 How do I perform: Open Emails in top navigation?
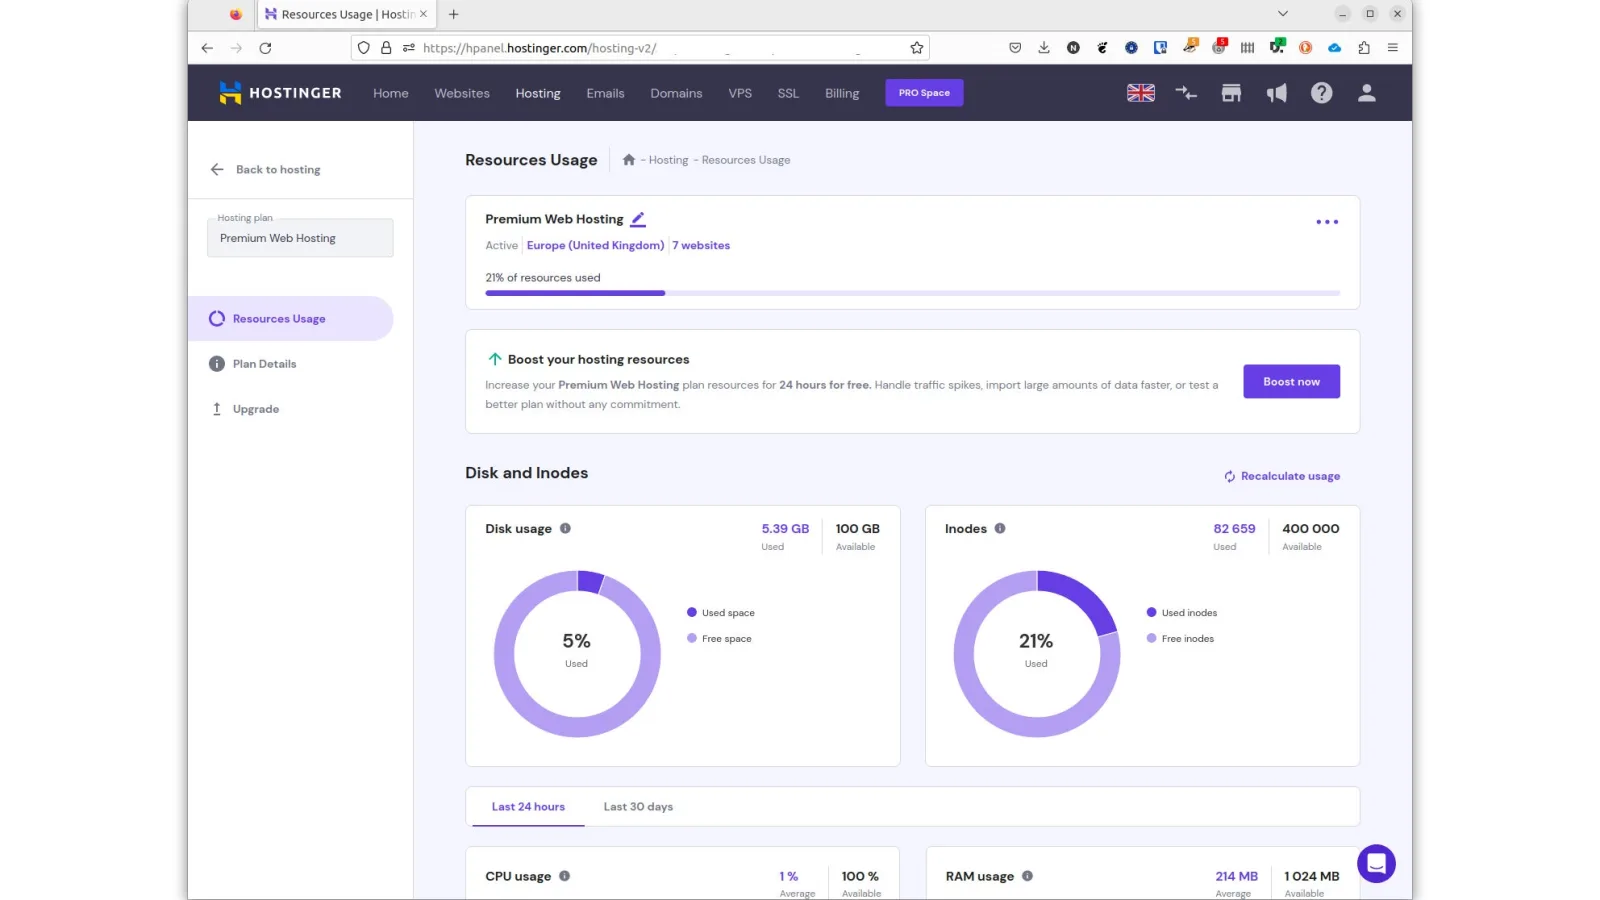(605, 93)
